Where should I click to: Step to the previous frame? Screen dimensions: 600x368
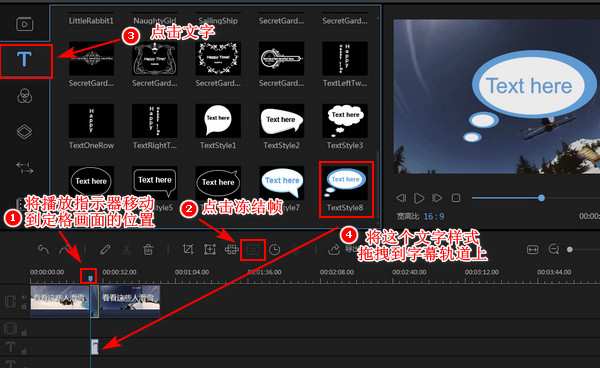[x=401, y=198]
